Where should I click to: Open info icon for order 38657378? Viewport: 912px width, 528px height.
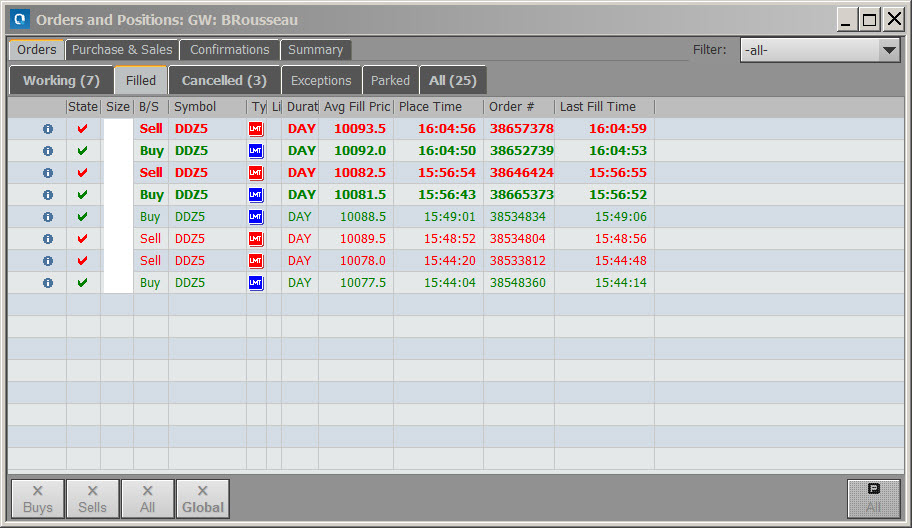pos(48,129)
